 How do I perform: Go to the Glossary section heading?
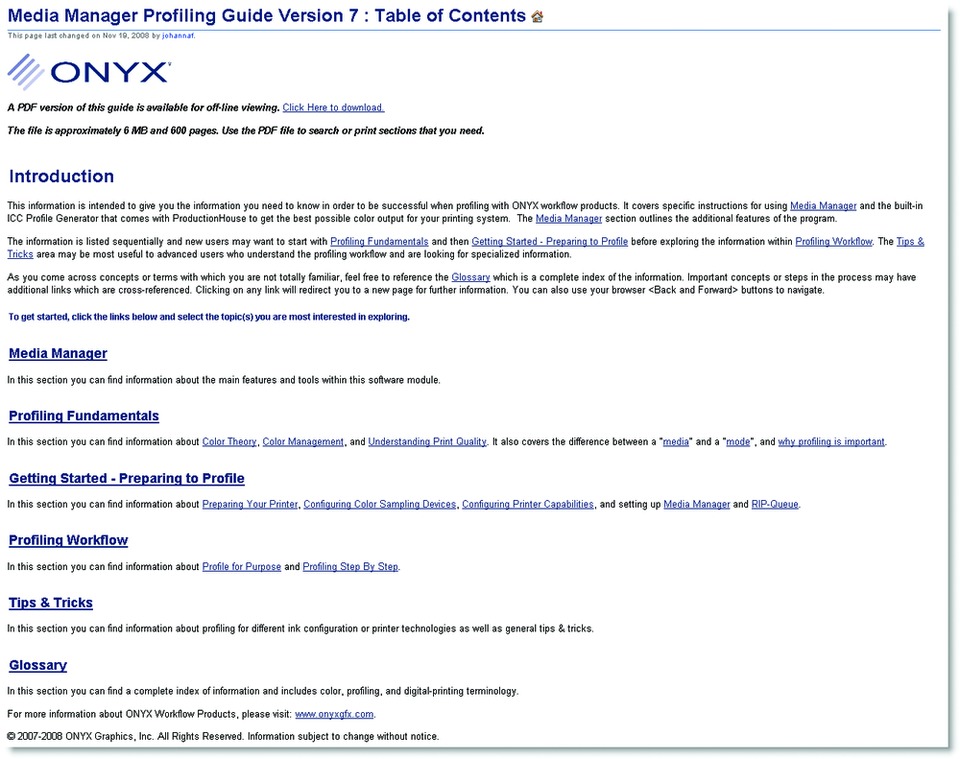38,665
